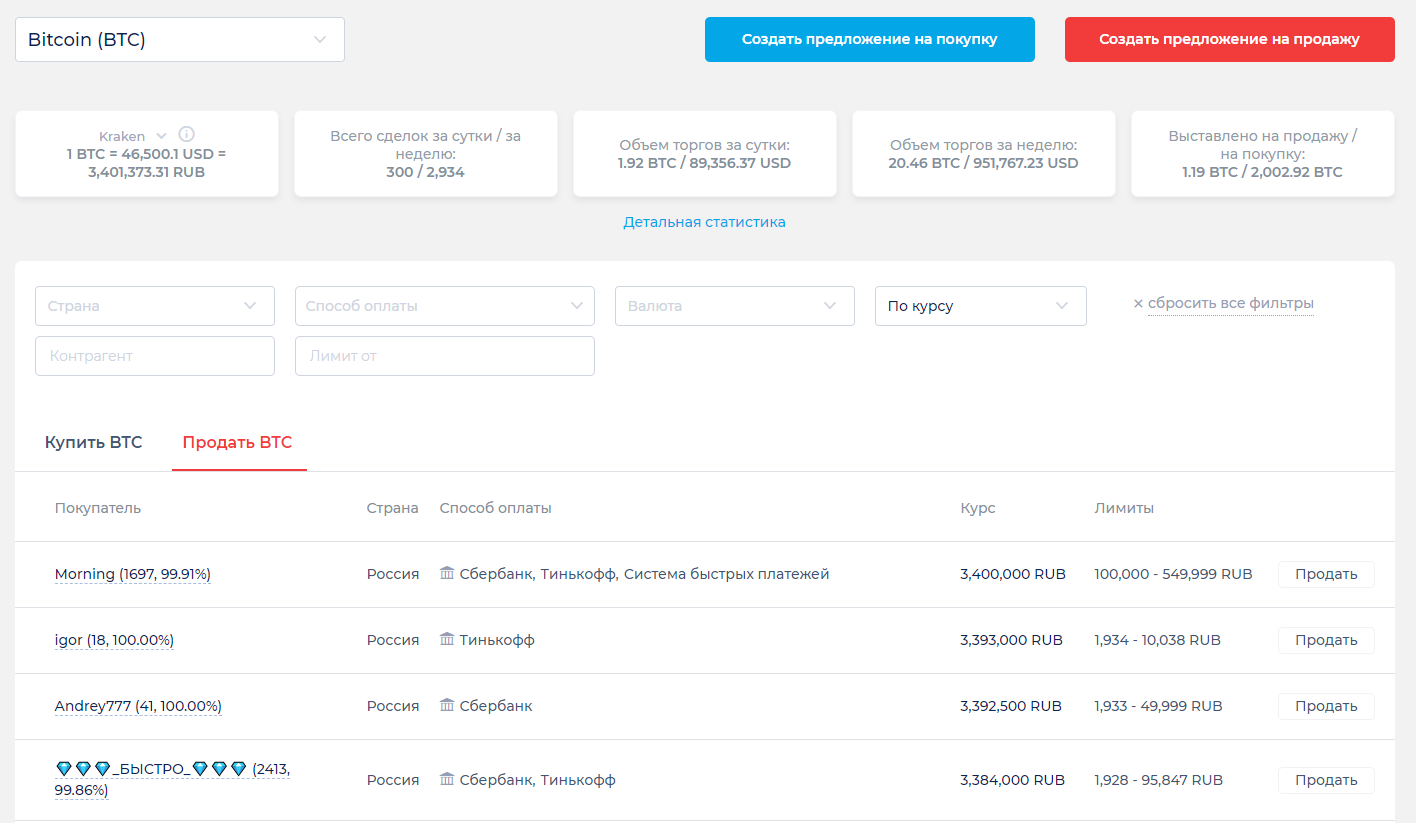Click the bank icon in the Morning row
1416x823 pixels.
pyautogui.click(x=447, y=573)
